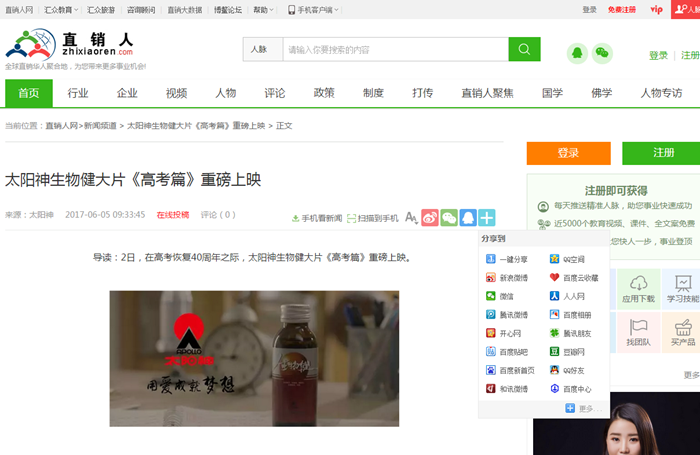The image size is (700, 455).
Task: Open the 行业 navigation tab
Action: coord(78,93)
